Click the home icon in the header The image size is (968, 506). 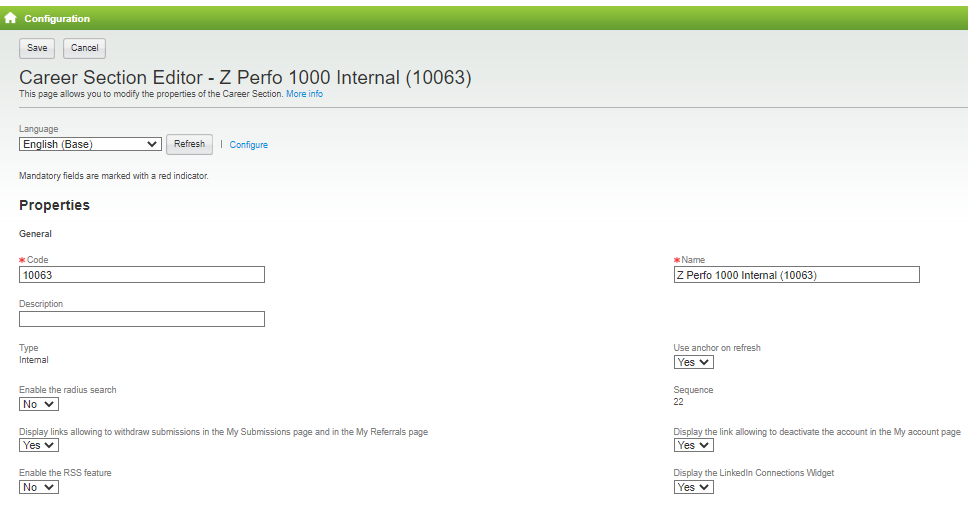pyautogui.click(x=11, y=18)
